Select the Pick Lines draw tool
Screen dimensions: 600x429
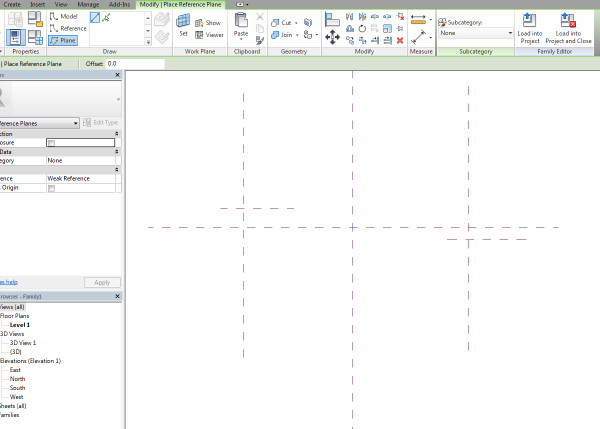(x=106, y=18)
